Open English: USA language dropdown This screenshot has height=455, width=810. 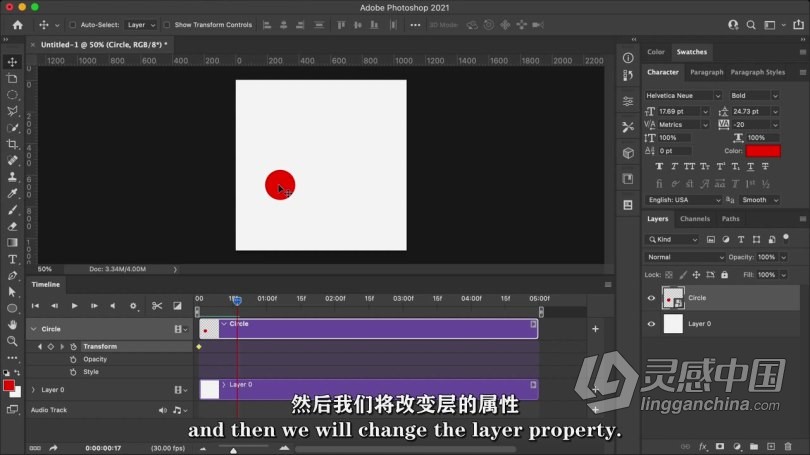(x=683, y=200)
